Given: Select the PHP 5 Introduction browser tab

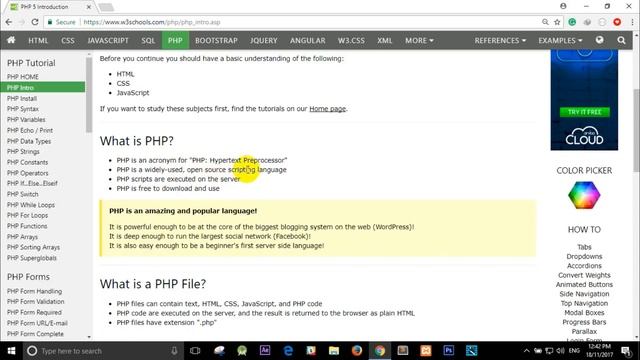Looking at the screenshot, I should [x=49, y=7].
